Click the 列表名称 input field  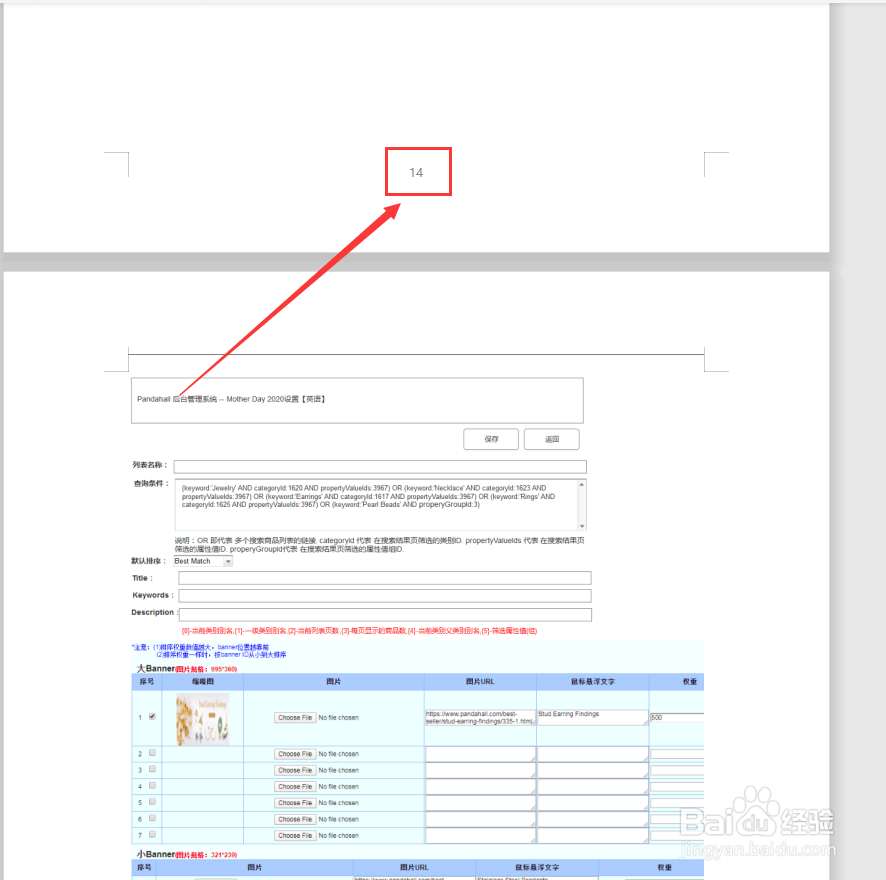pyautogui.click(x=380, y=466)
